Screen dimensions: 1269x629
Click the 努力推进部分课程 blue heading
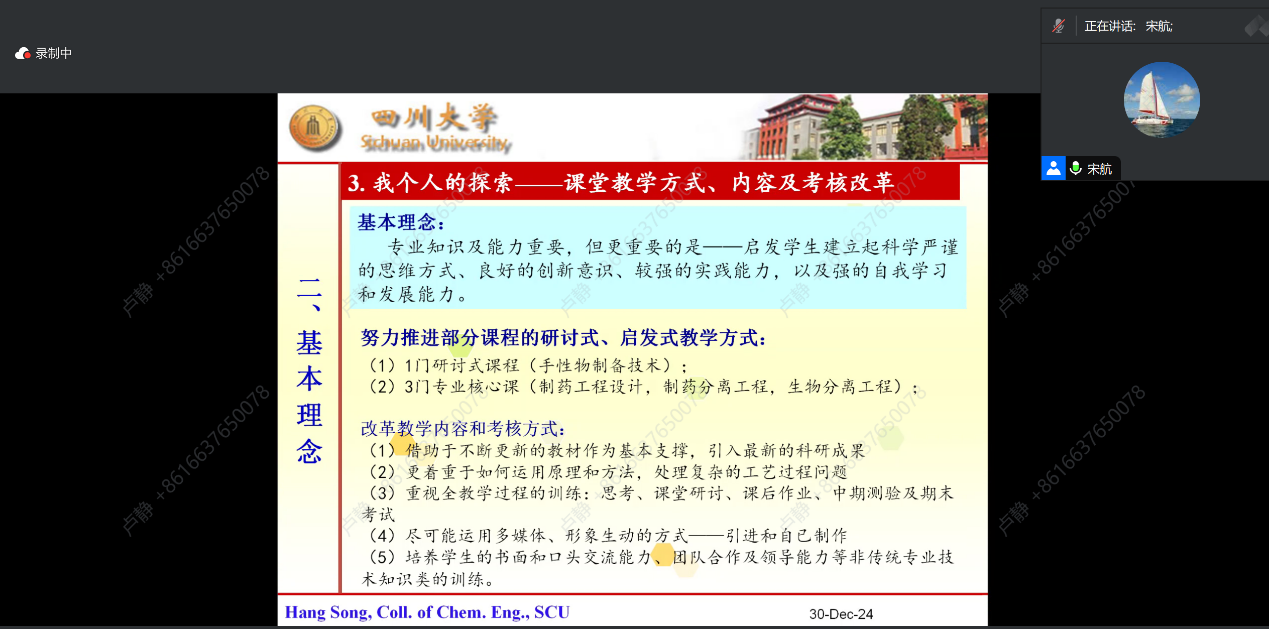(563, 338)
